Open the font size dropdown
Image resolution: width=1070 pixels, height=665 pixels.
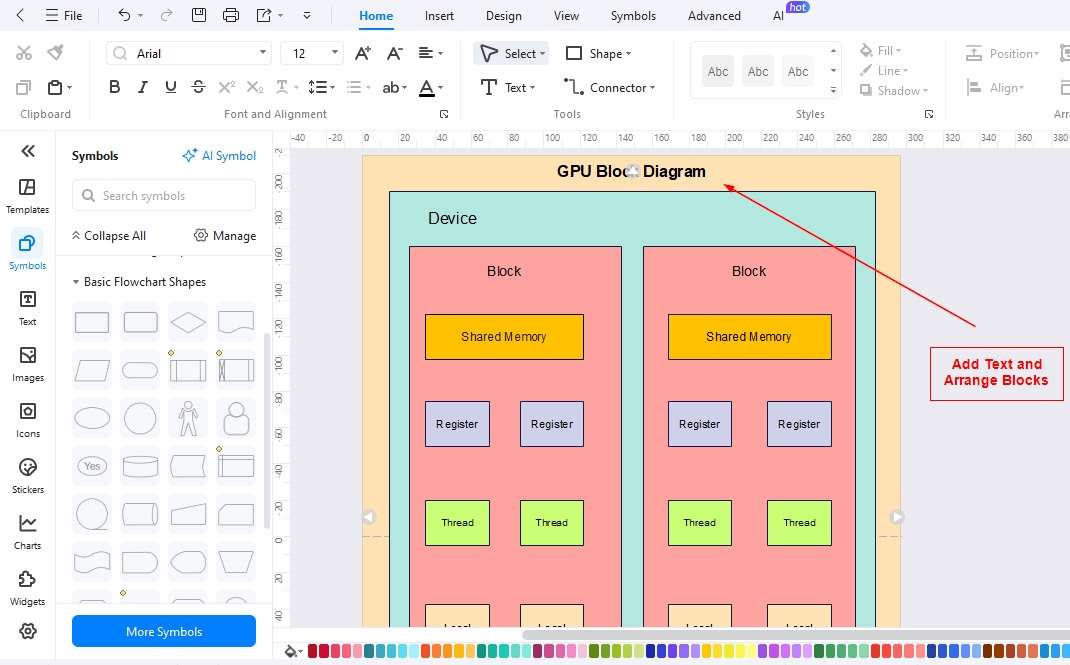click(x=335, y=52)
